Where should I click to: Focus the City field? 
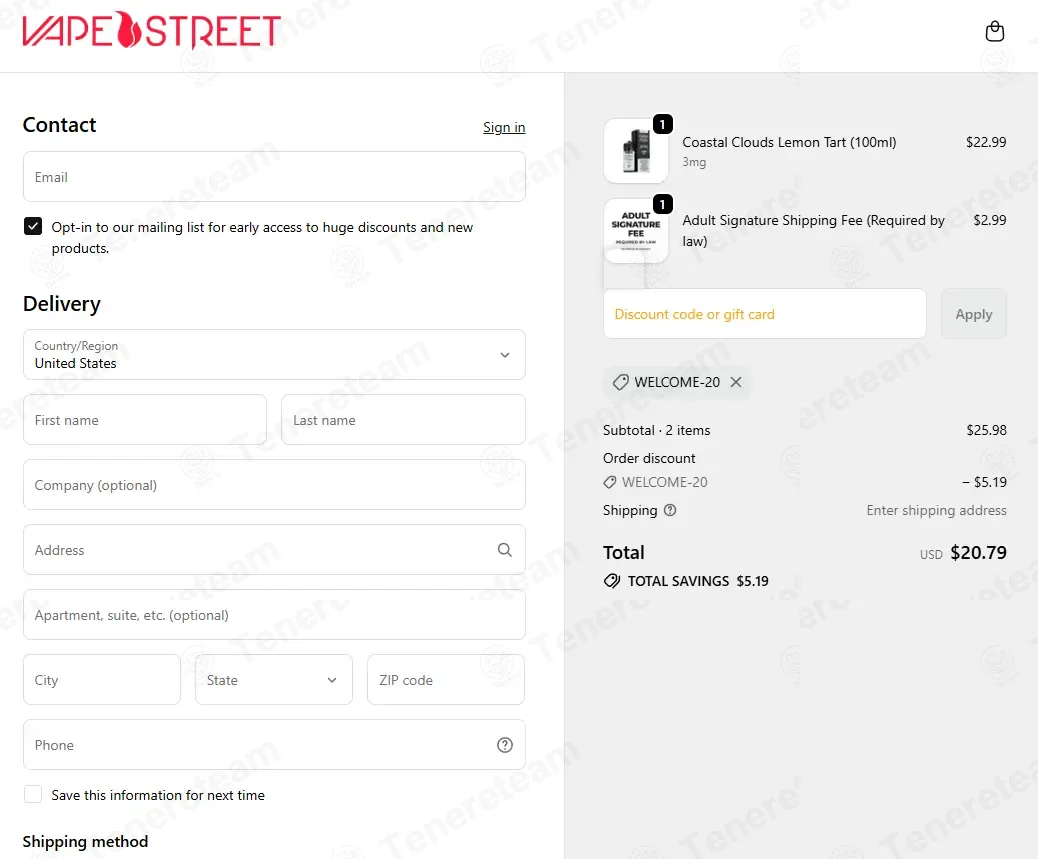[102, 680]
